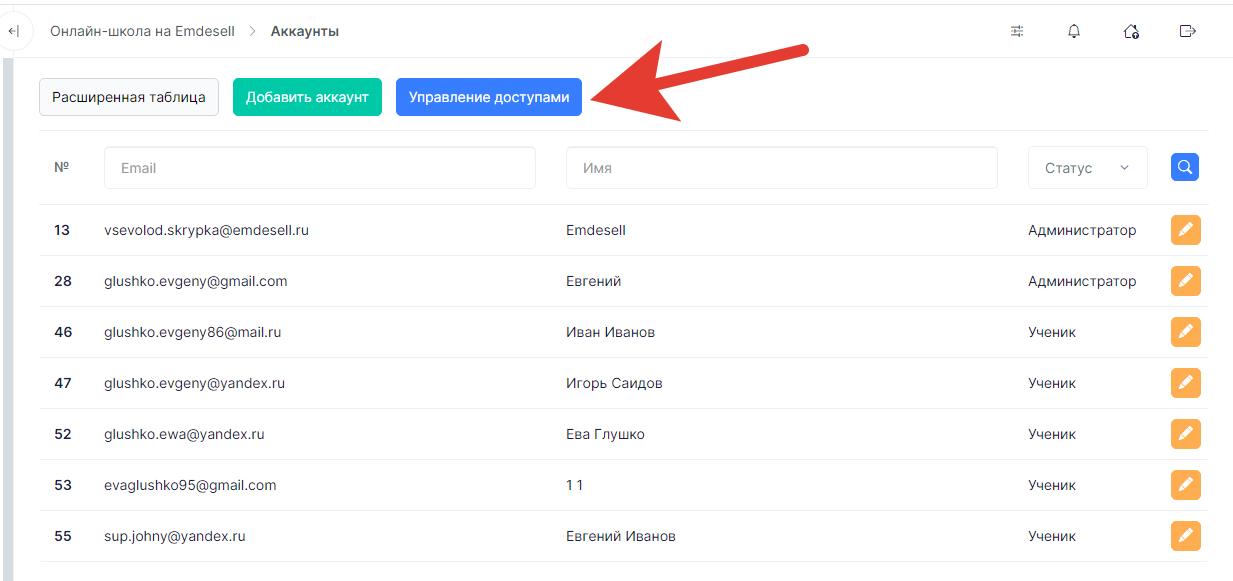Collapse the sidebar with the arrow icon
The width and height of the screenshot is (1233, 581).
click(13, 32)
